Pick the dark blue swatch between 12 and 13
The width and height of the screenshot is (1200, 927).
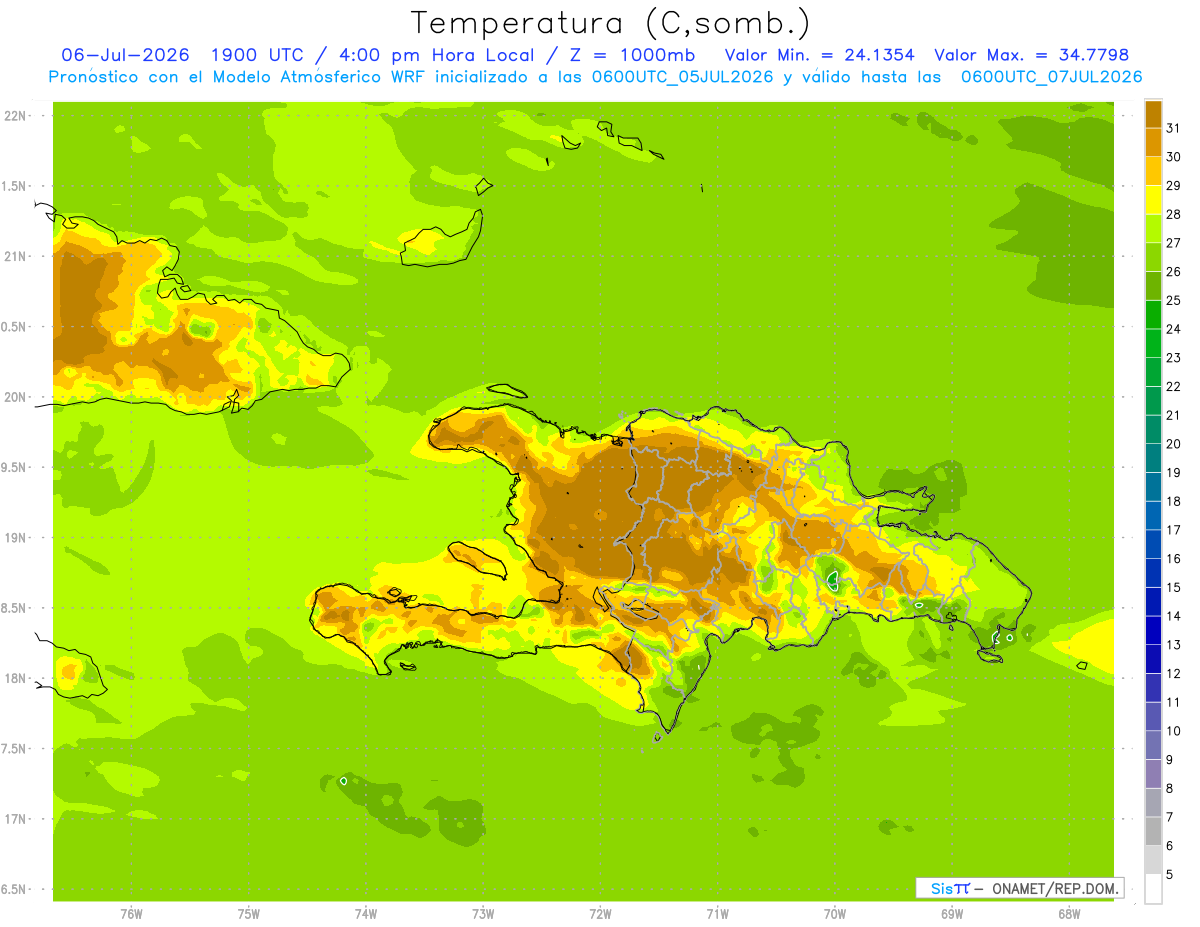(1153, 659)
